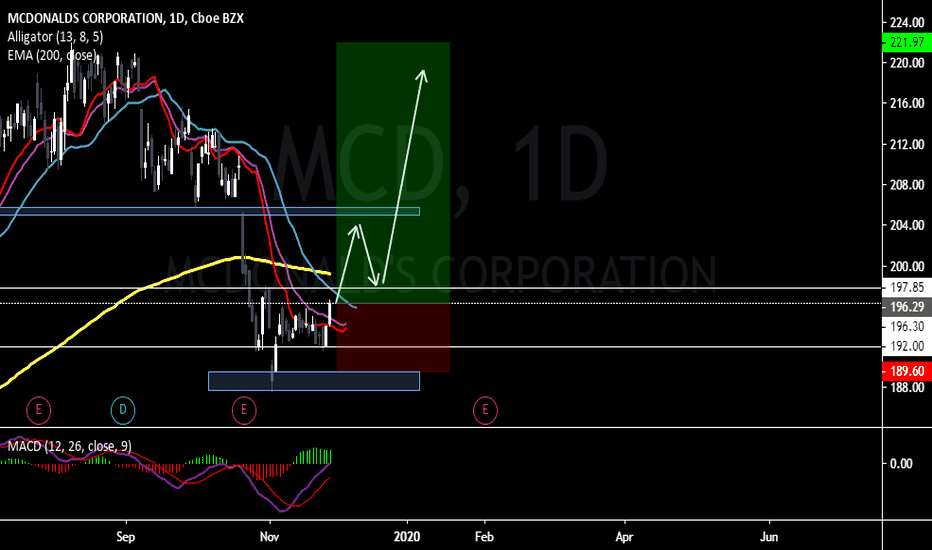This screenshot has width=932, height=550.
Task: Click the earnings E marker above Feb
Action: point(485,410)
